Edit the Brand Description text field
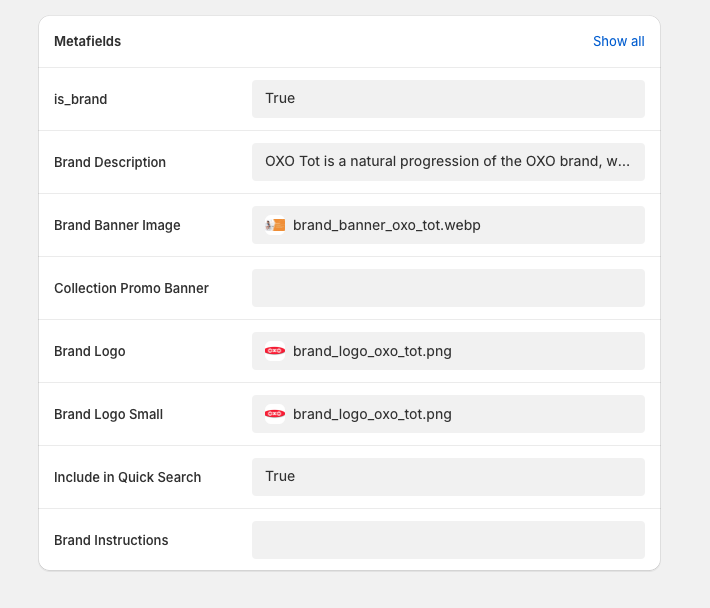Screen dimensions: 710x608 coord(448,162)
